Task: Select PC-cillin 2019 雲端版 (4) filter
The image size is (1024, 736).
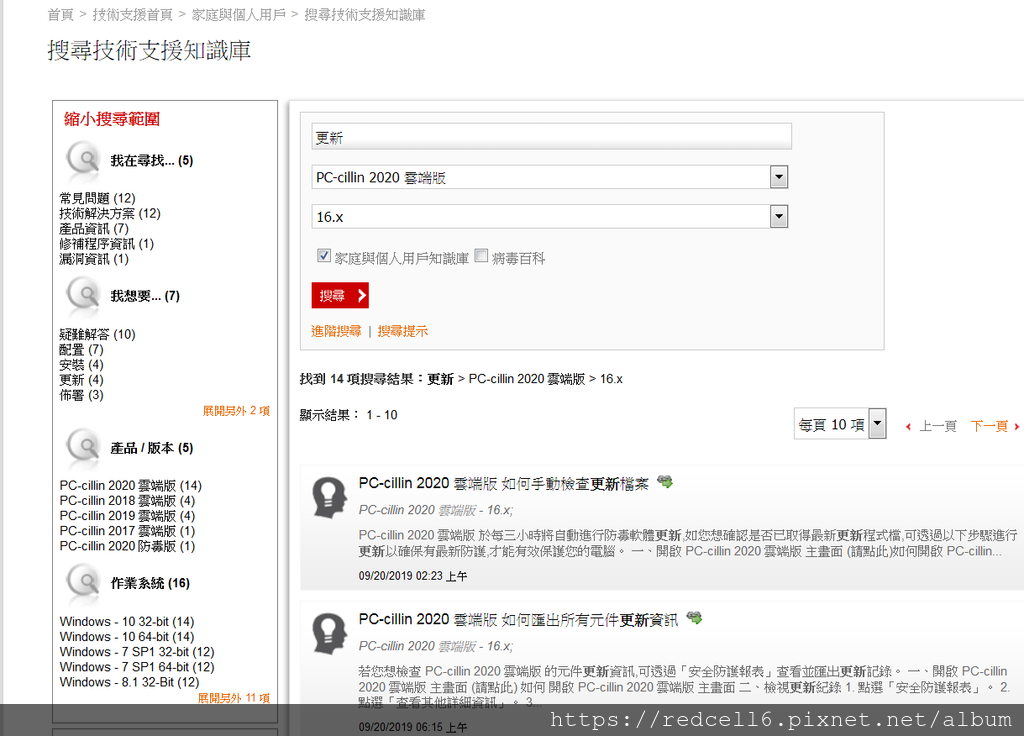Action: click(x=127, y=515)
